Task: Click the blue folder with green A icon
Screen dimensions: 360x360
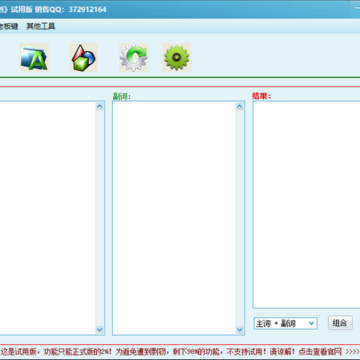Action: [34, 58]
